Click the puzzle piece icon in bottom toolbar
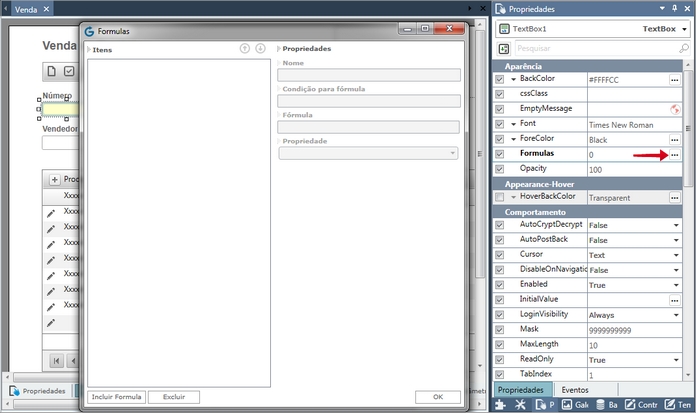696x413 pixels. (x=501, y=405)
